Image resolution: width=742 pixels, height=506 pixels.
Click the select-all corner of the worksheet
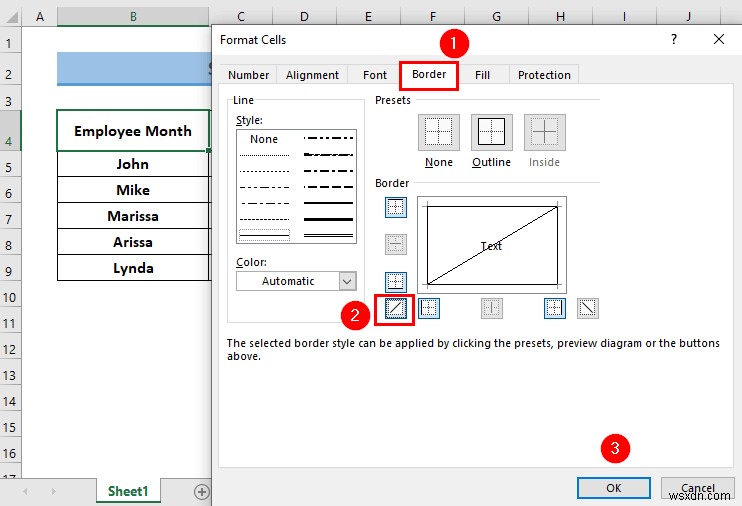click(10, 17)
